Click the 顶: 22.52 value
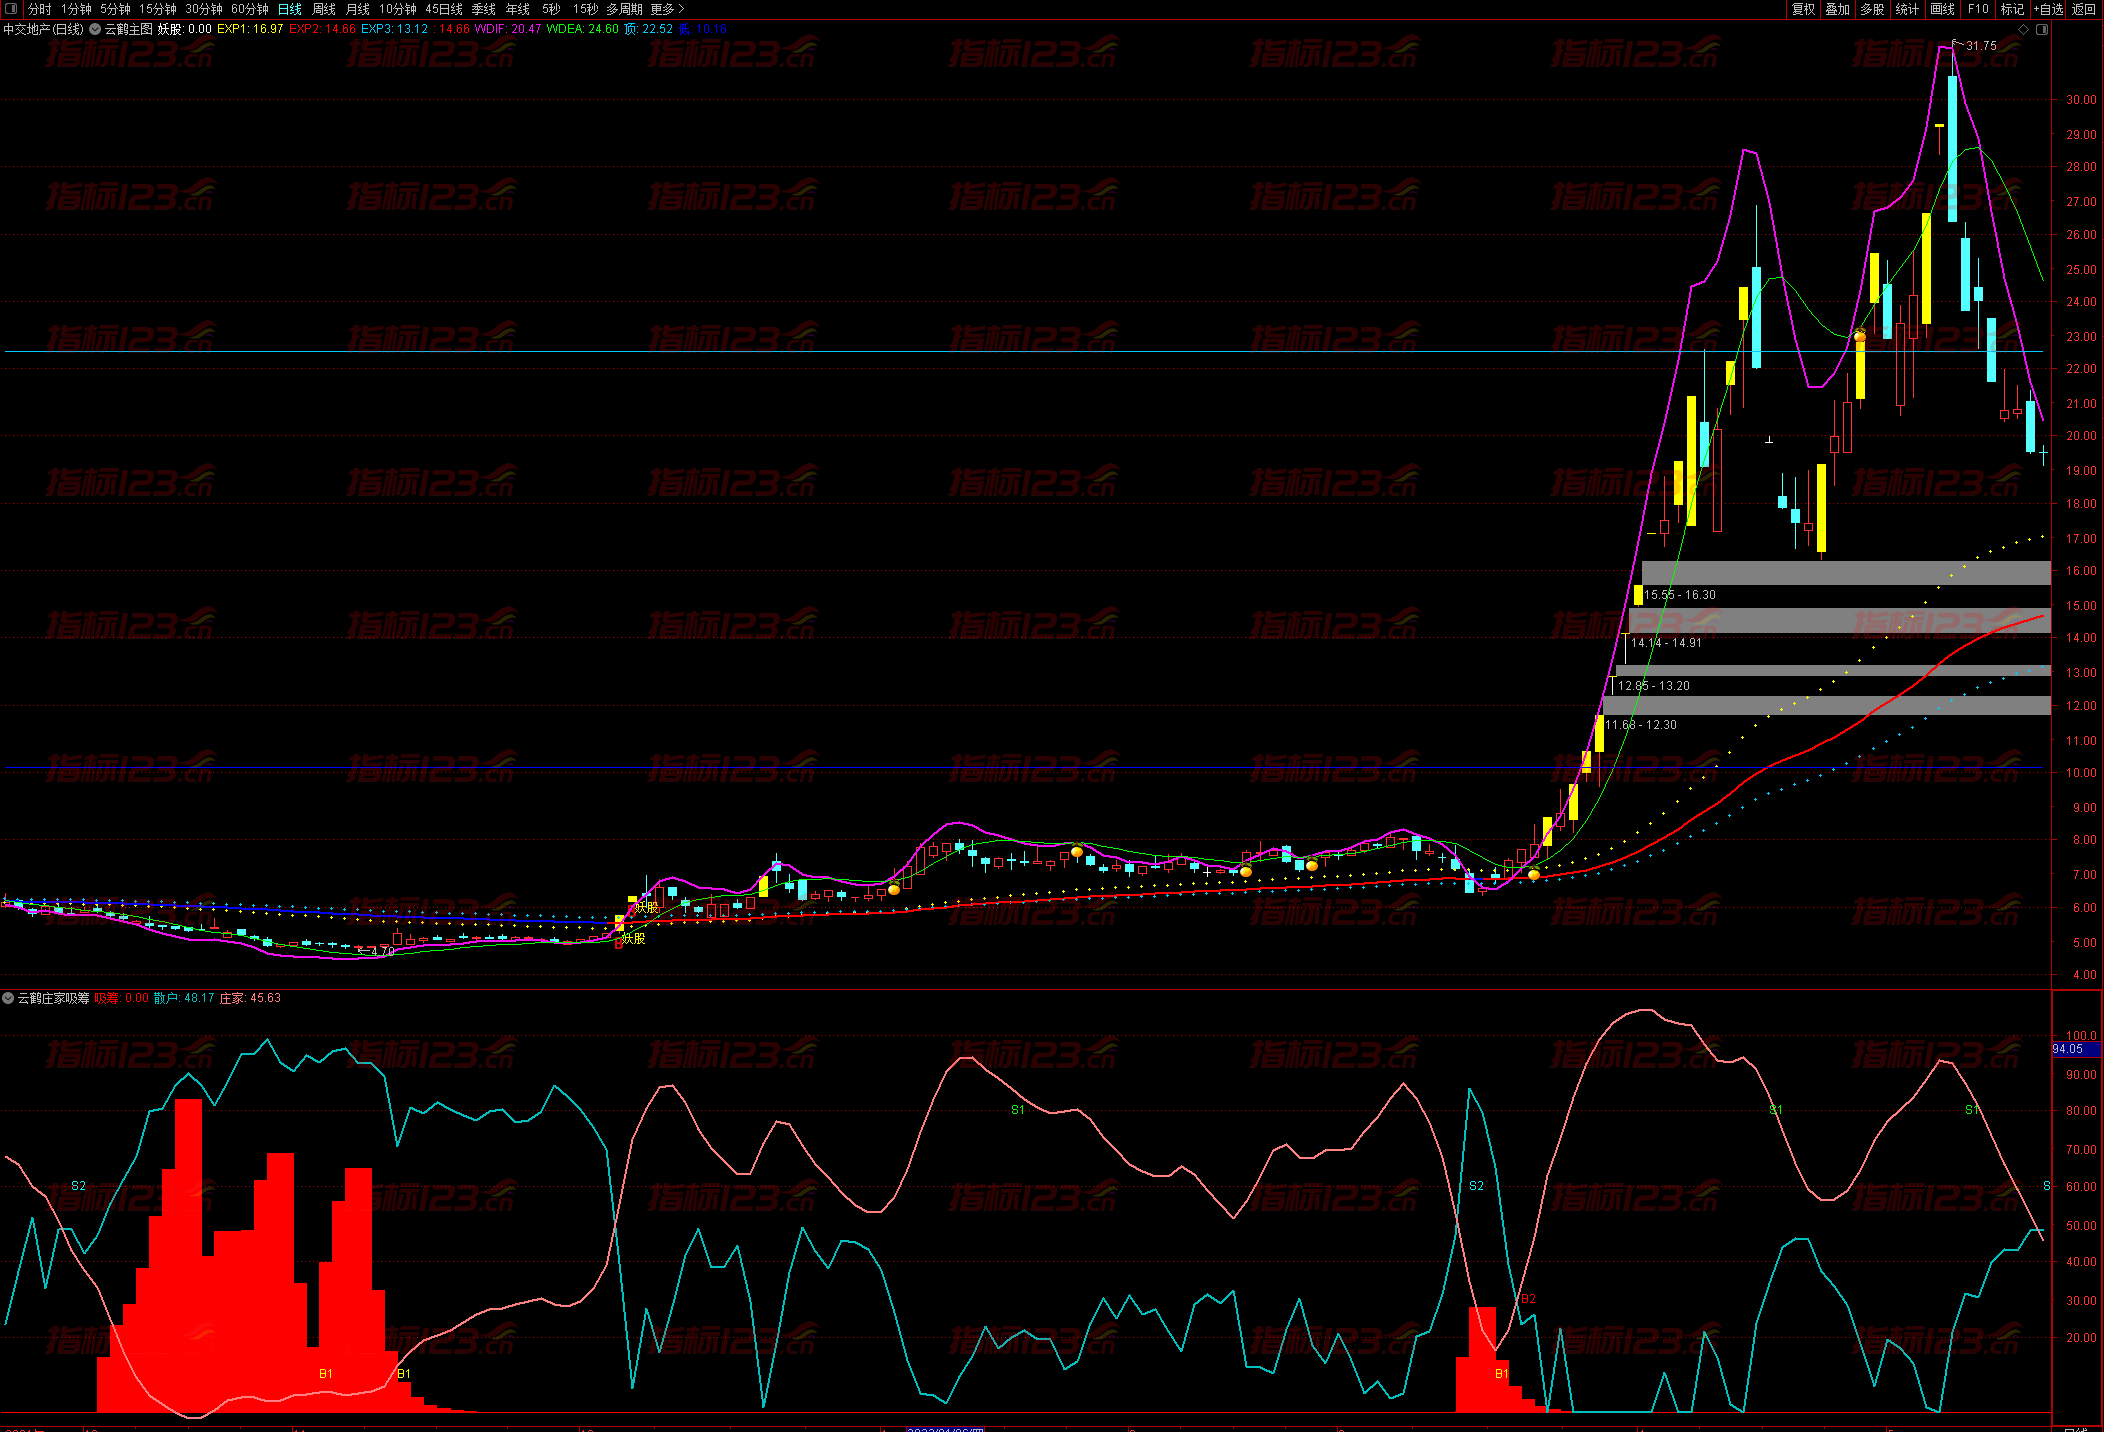Viewport: 2104px width, 1432px height. tap(649, 29)
